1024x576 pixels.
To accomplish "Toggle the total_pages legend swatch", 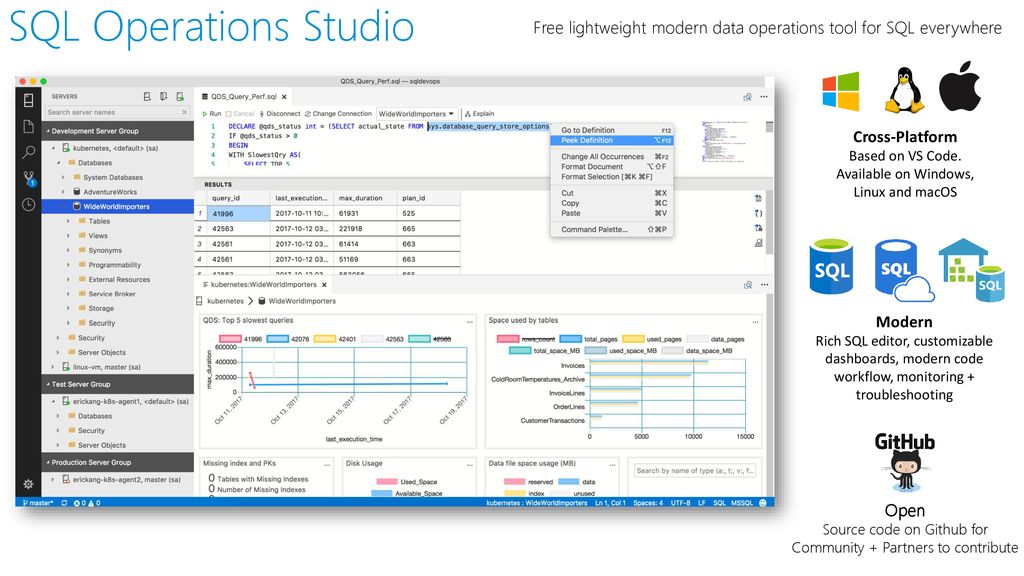I will (571, 339).
